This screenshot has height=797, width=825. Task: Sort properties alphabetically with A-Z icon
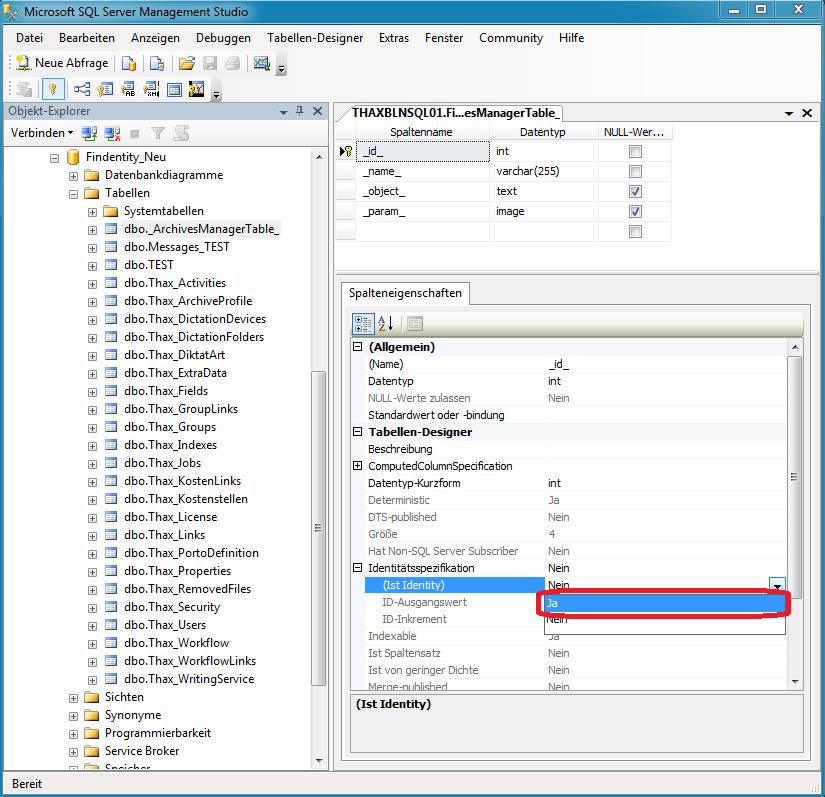(x=386, y=324)
